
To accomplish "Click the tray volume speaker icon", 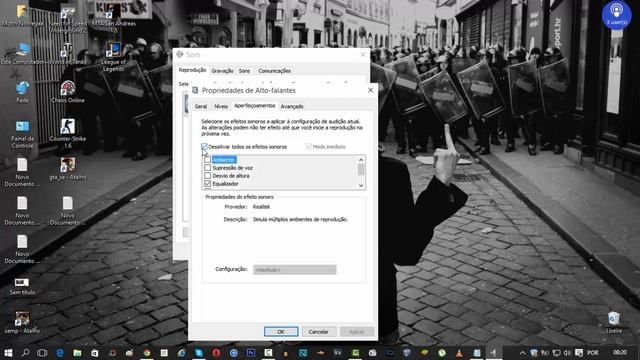I will coord(567,353).
